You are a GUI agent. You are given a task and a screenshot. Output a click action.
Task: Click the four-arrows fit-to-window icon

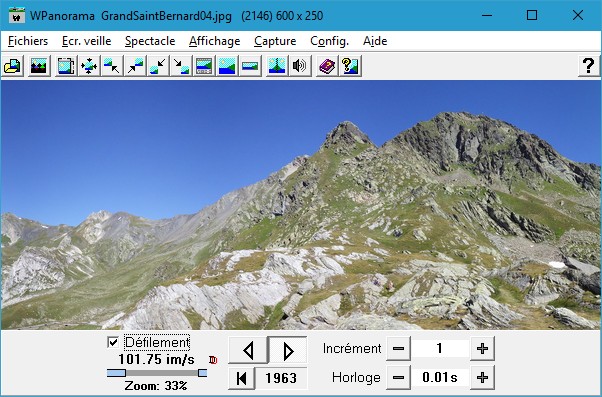(89, 66)
